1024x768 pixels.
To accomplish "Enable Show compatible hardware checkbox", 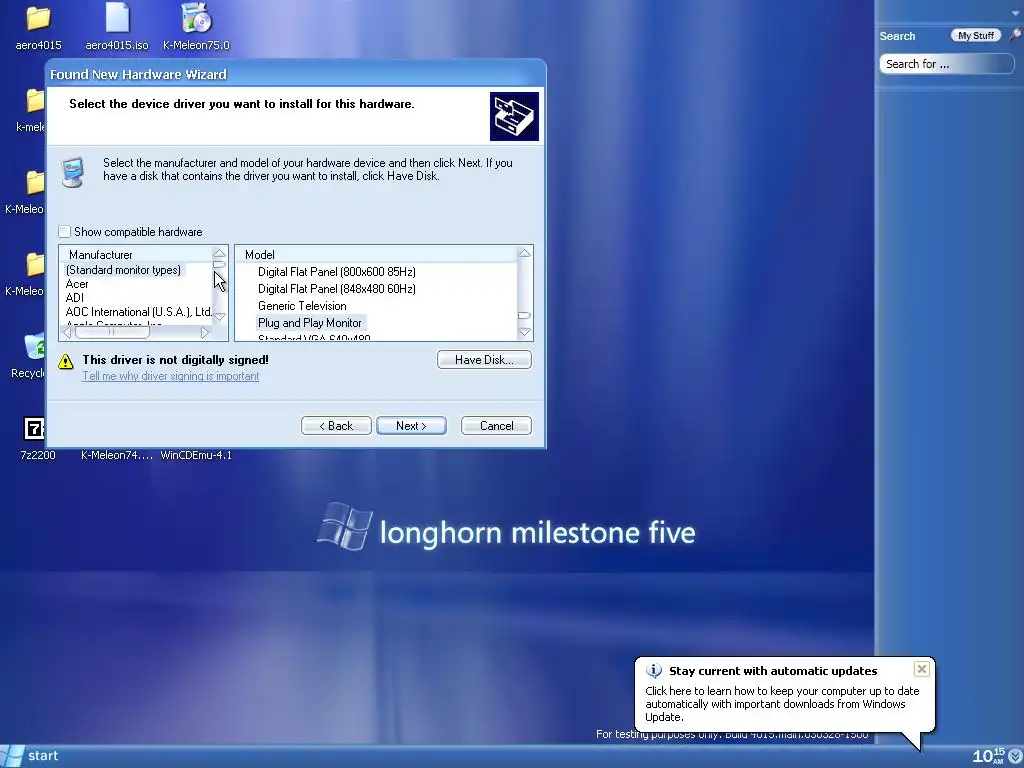I will 64,232.
